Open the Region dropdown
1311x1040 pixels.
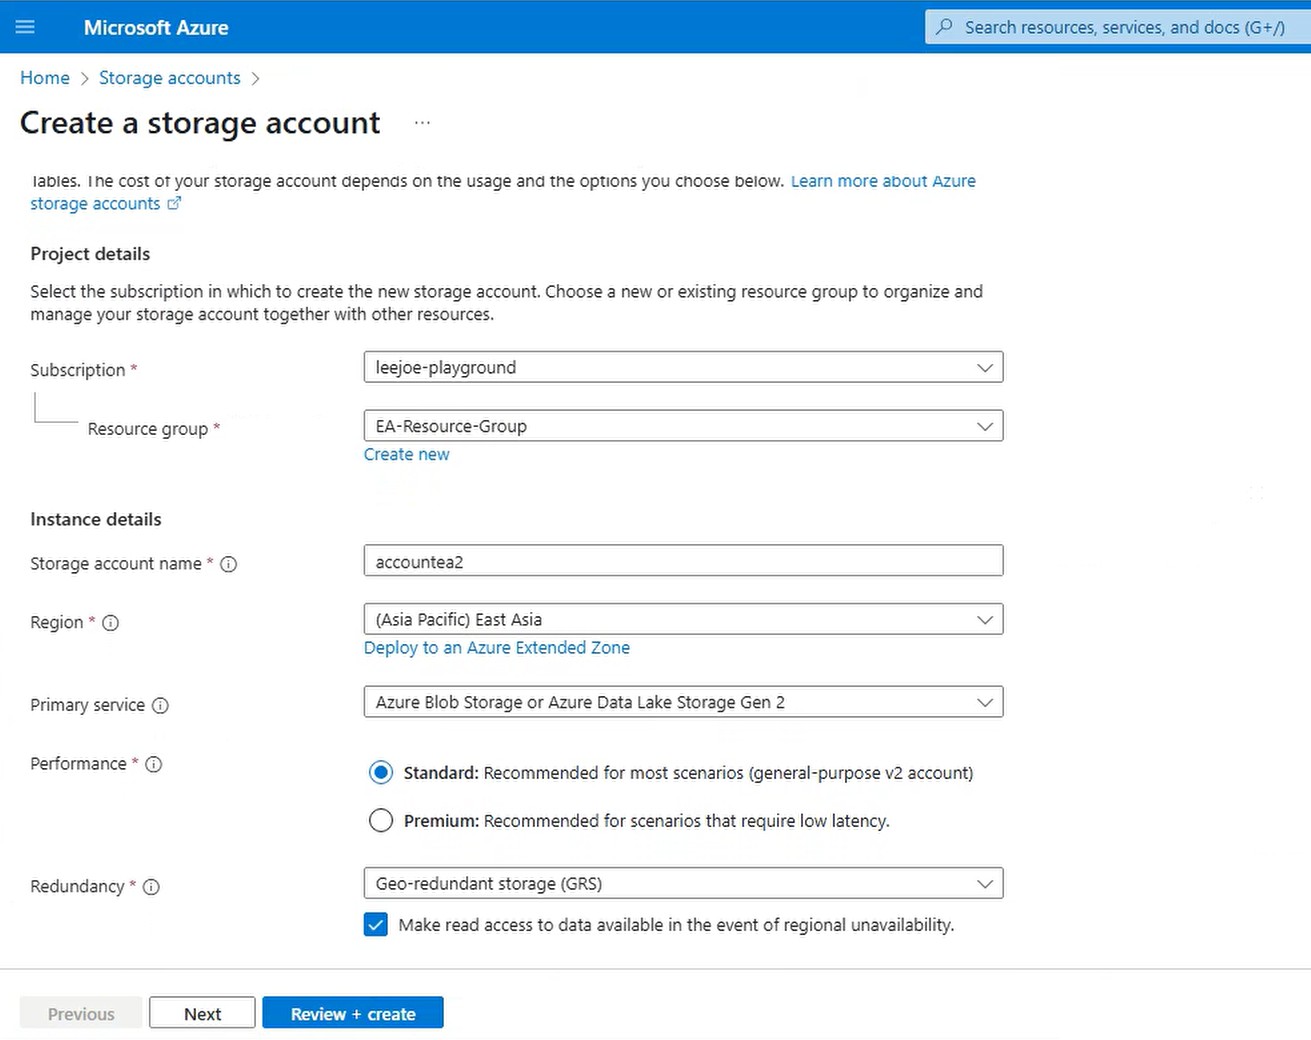[x=683, y=619]
